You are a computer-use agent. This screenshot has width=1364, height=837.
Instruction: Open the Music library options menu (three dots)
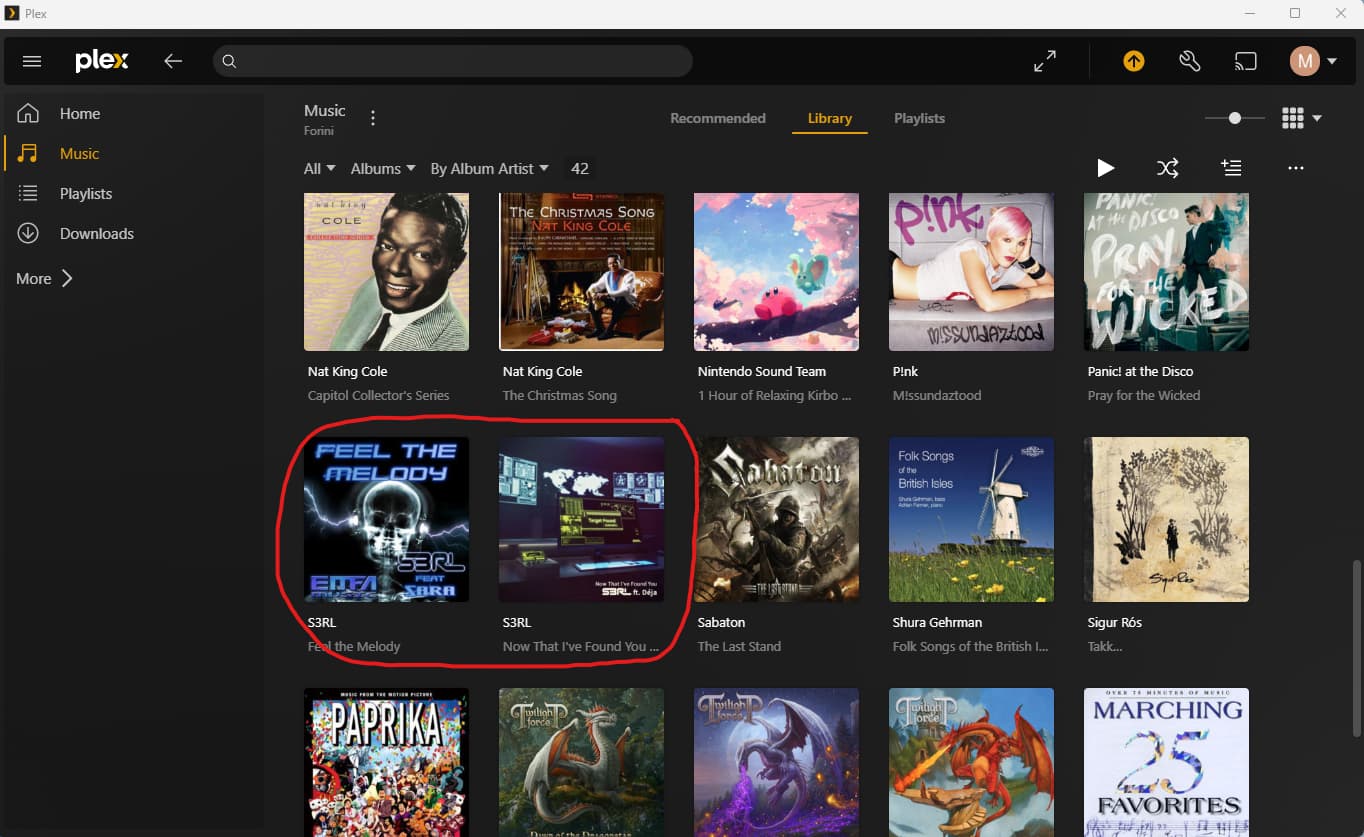click(373, 118)
